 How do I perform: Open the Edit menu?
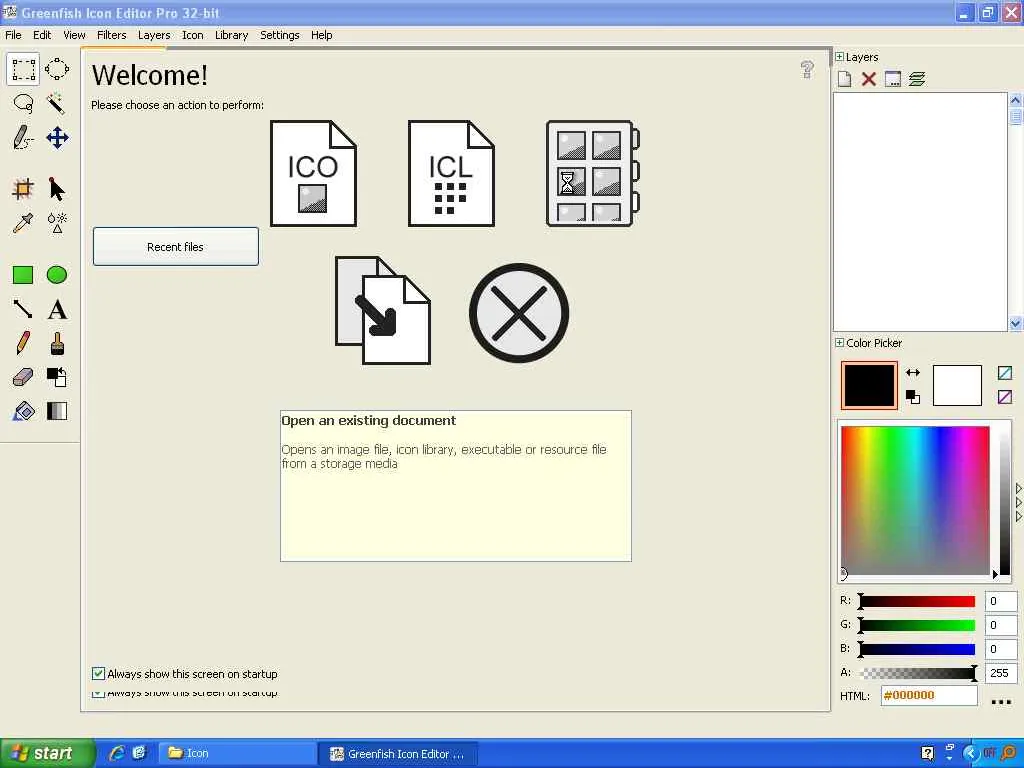tap(42, 35)
